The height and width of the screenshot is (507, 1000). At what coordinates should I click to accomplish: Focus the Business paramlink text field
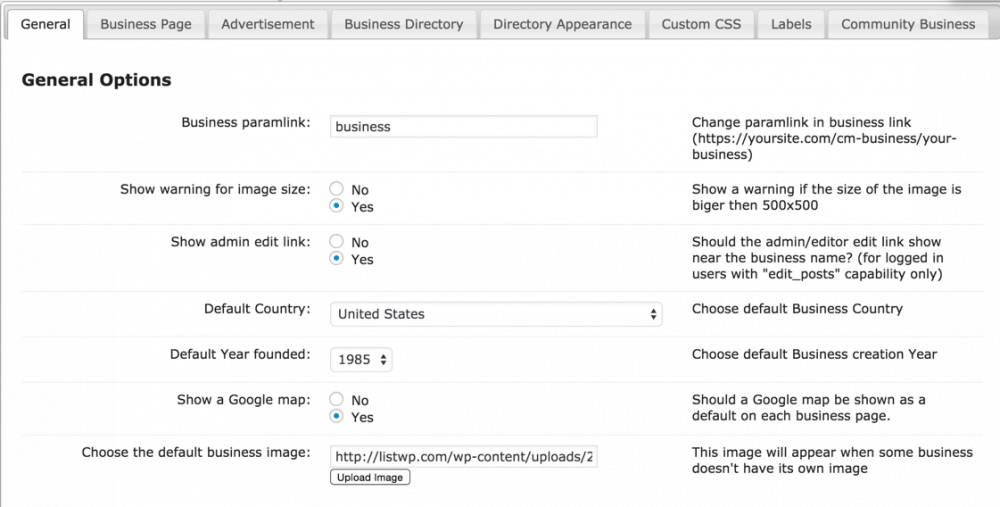pyautogui.click(x=463, y=127)
